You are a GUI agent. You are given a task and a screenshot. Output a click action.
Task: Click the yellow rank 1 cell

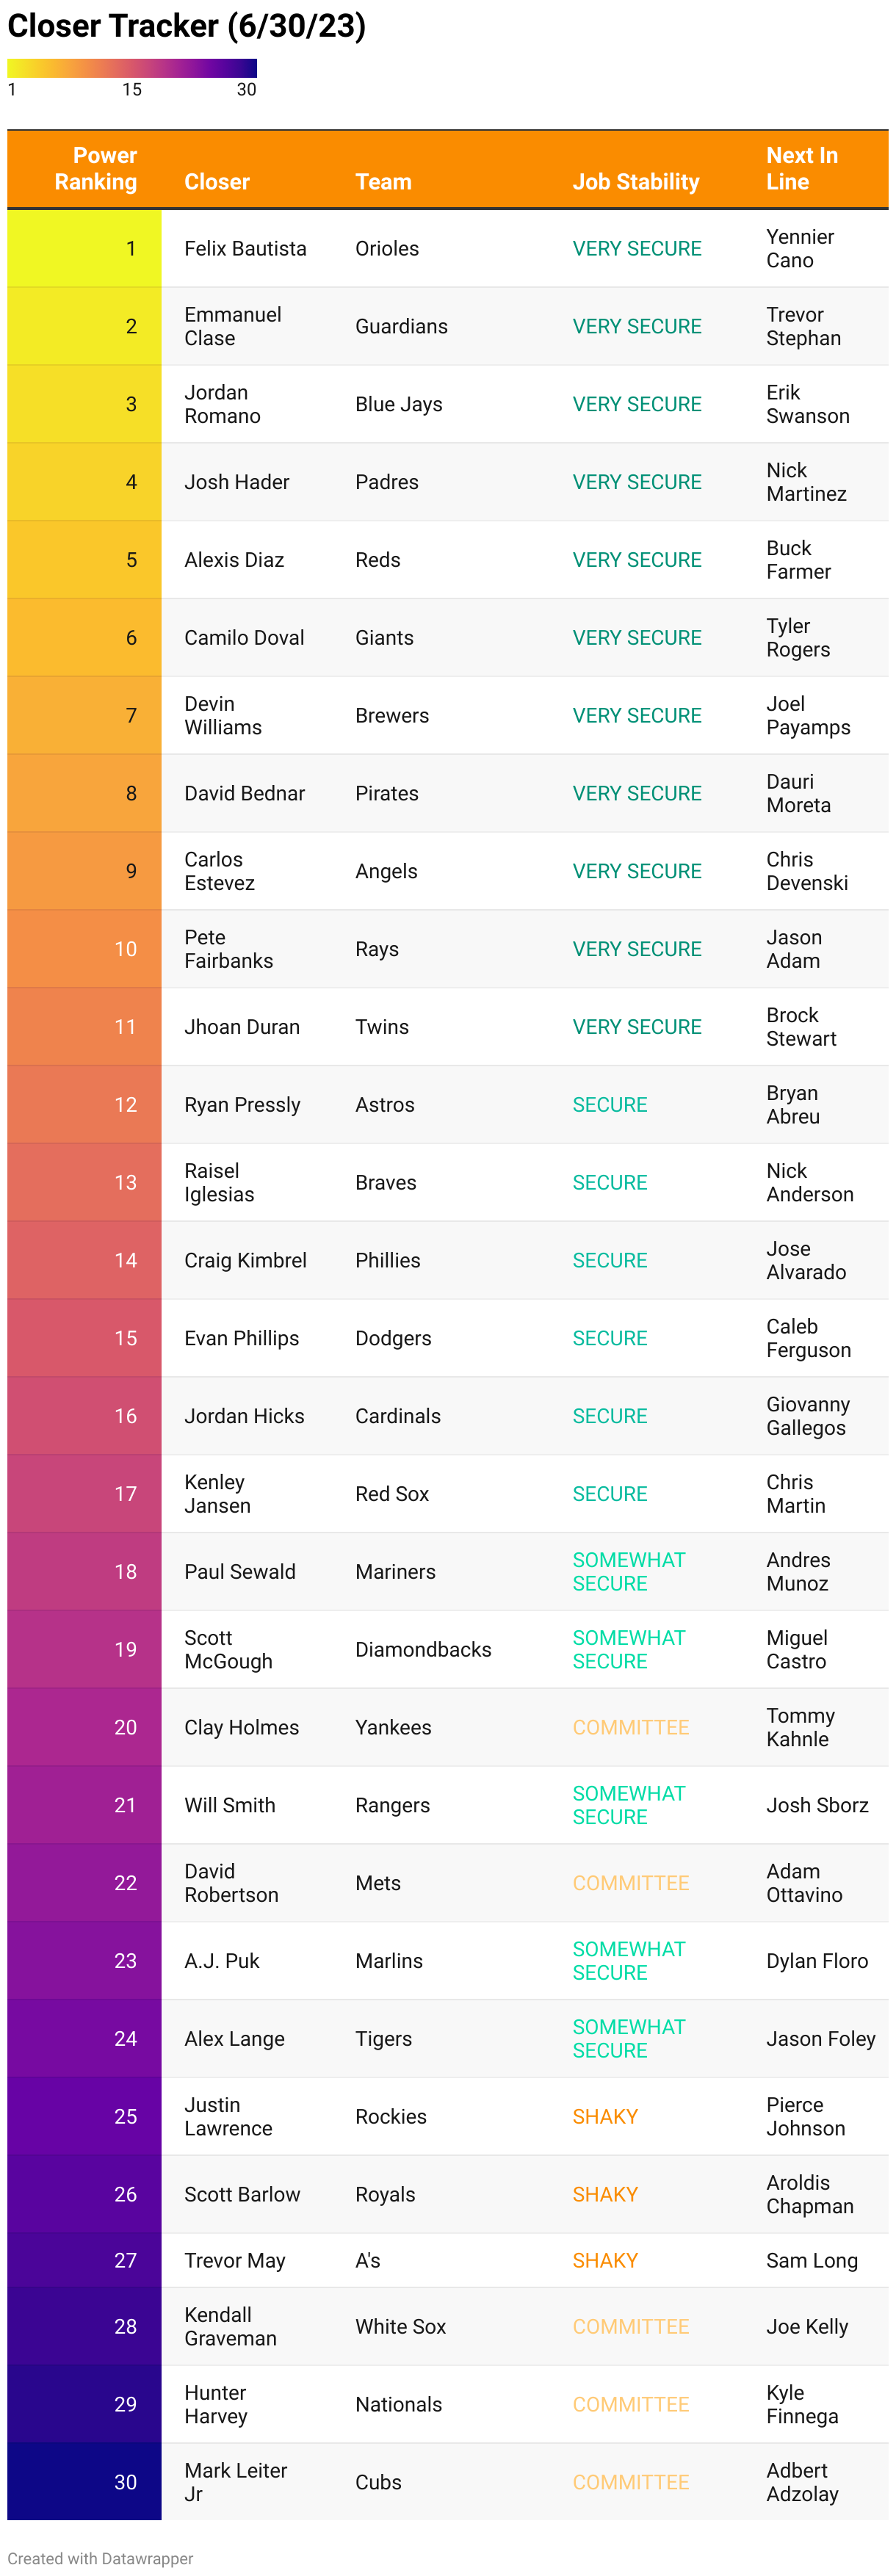pos(84,248)
